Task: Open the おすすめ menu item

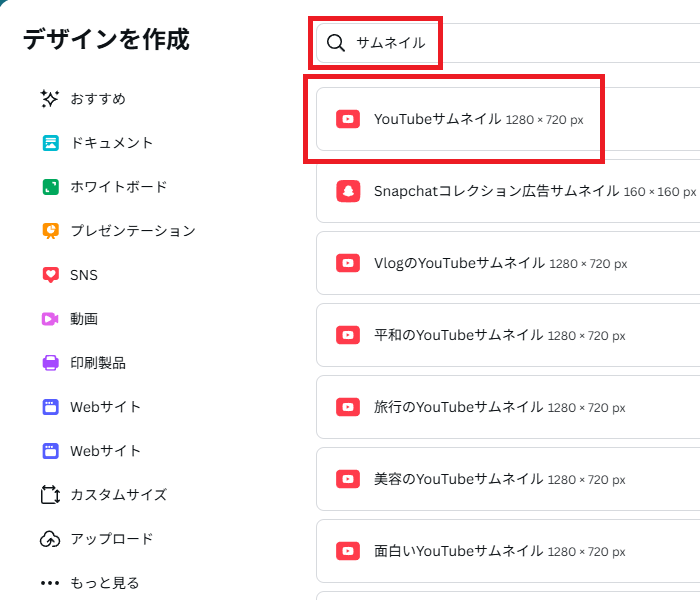Action: click(x=98, y=99)
